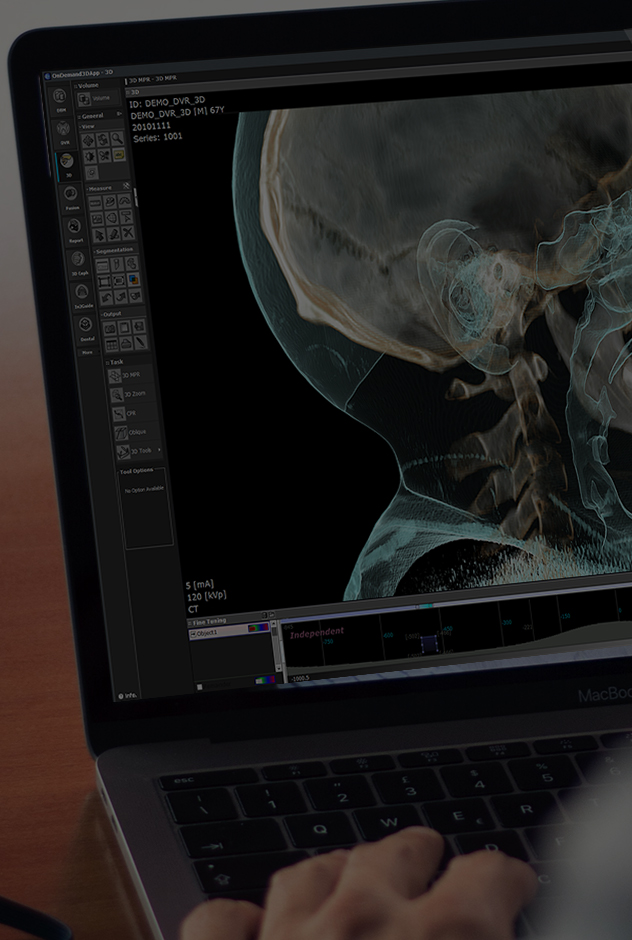The height and width of the screenshot is (940, 632).
Task: Click the Object1 color gradient swatch
Action: coord(258,628)
